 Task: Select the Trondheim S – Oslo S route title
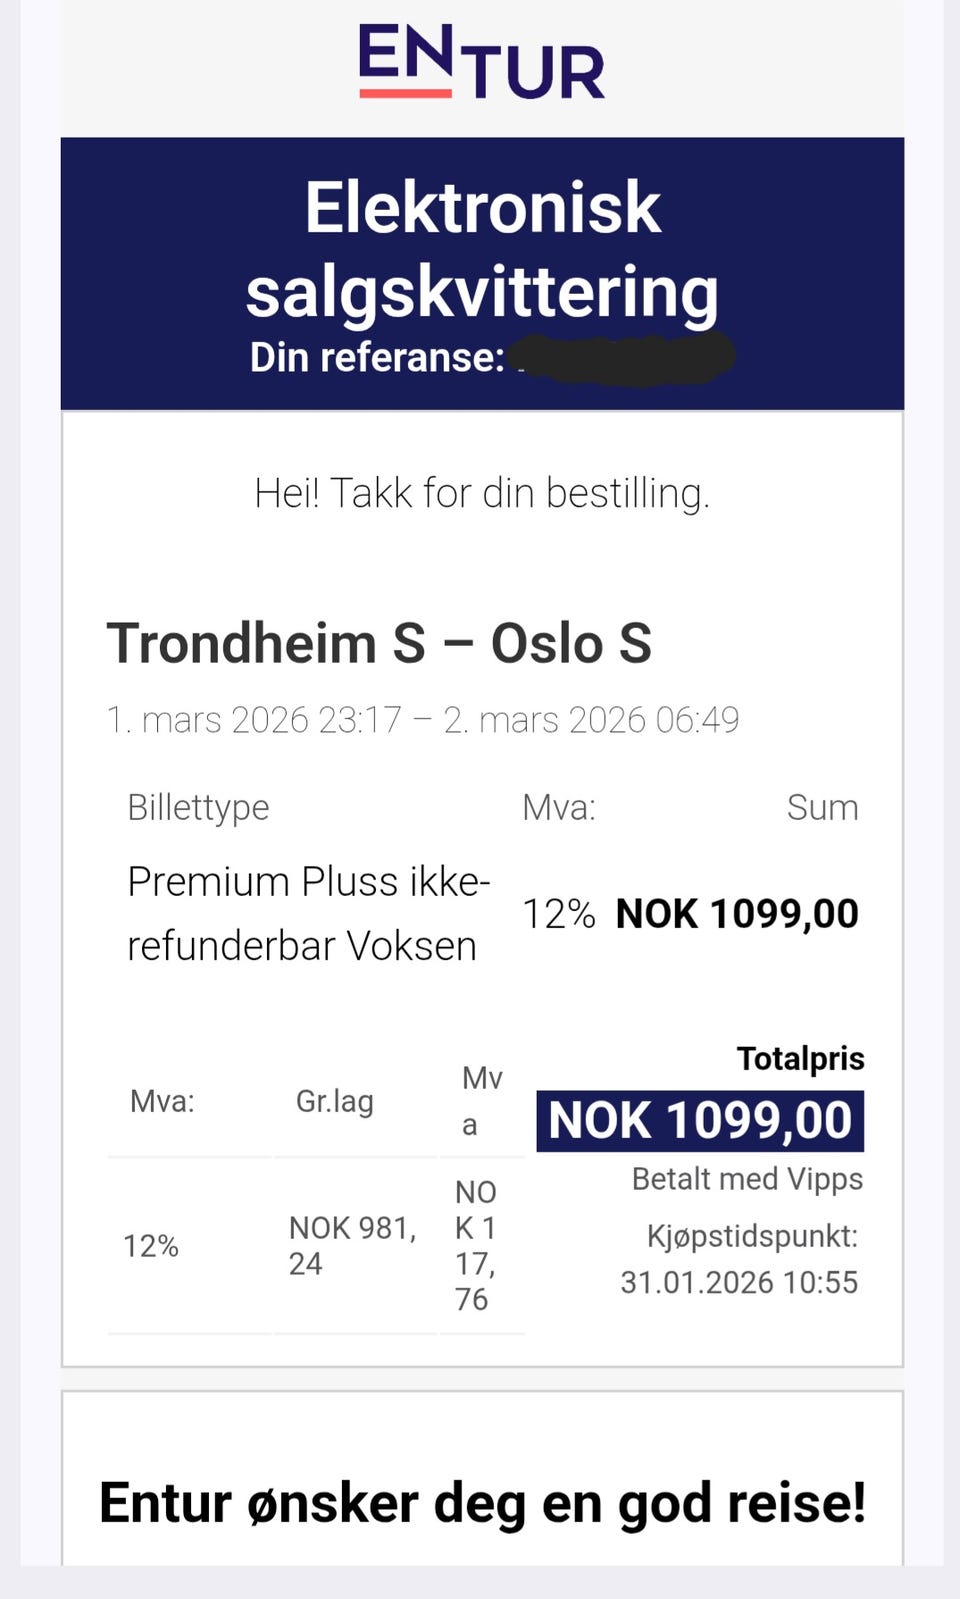(x=379, y=642)
